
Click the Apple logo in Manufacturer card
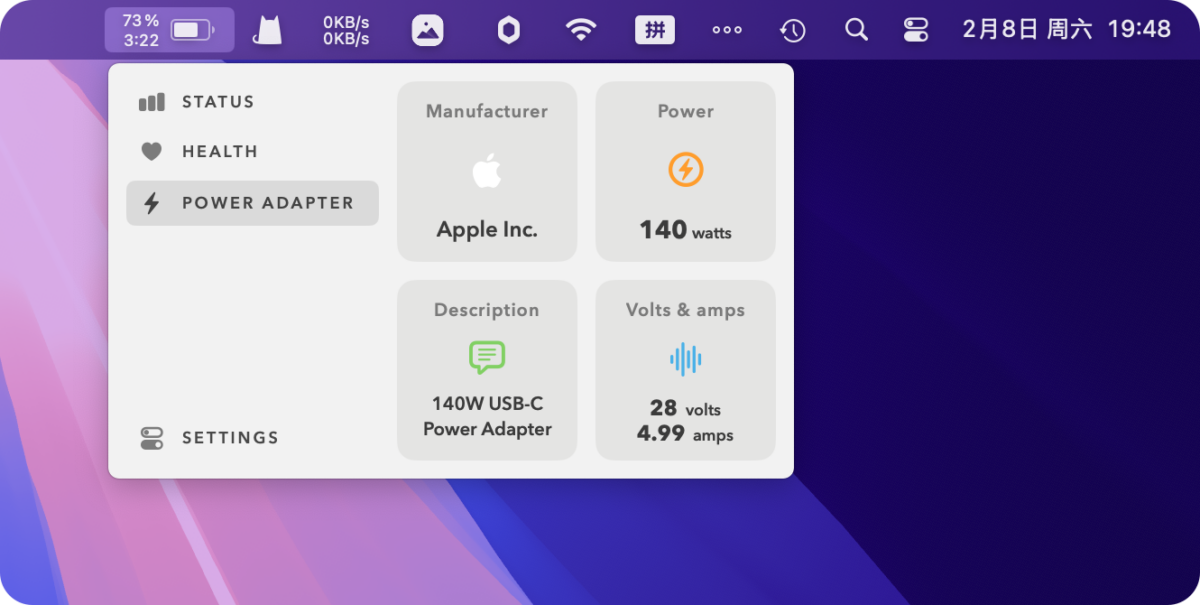pos(487,171)
